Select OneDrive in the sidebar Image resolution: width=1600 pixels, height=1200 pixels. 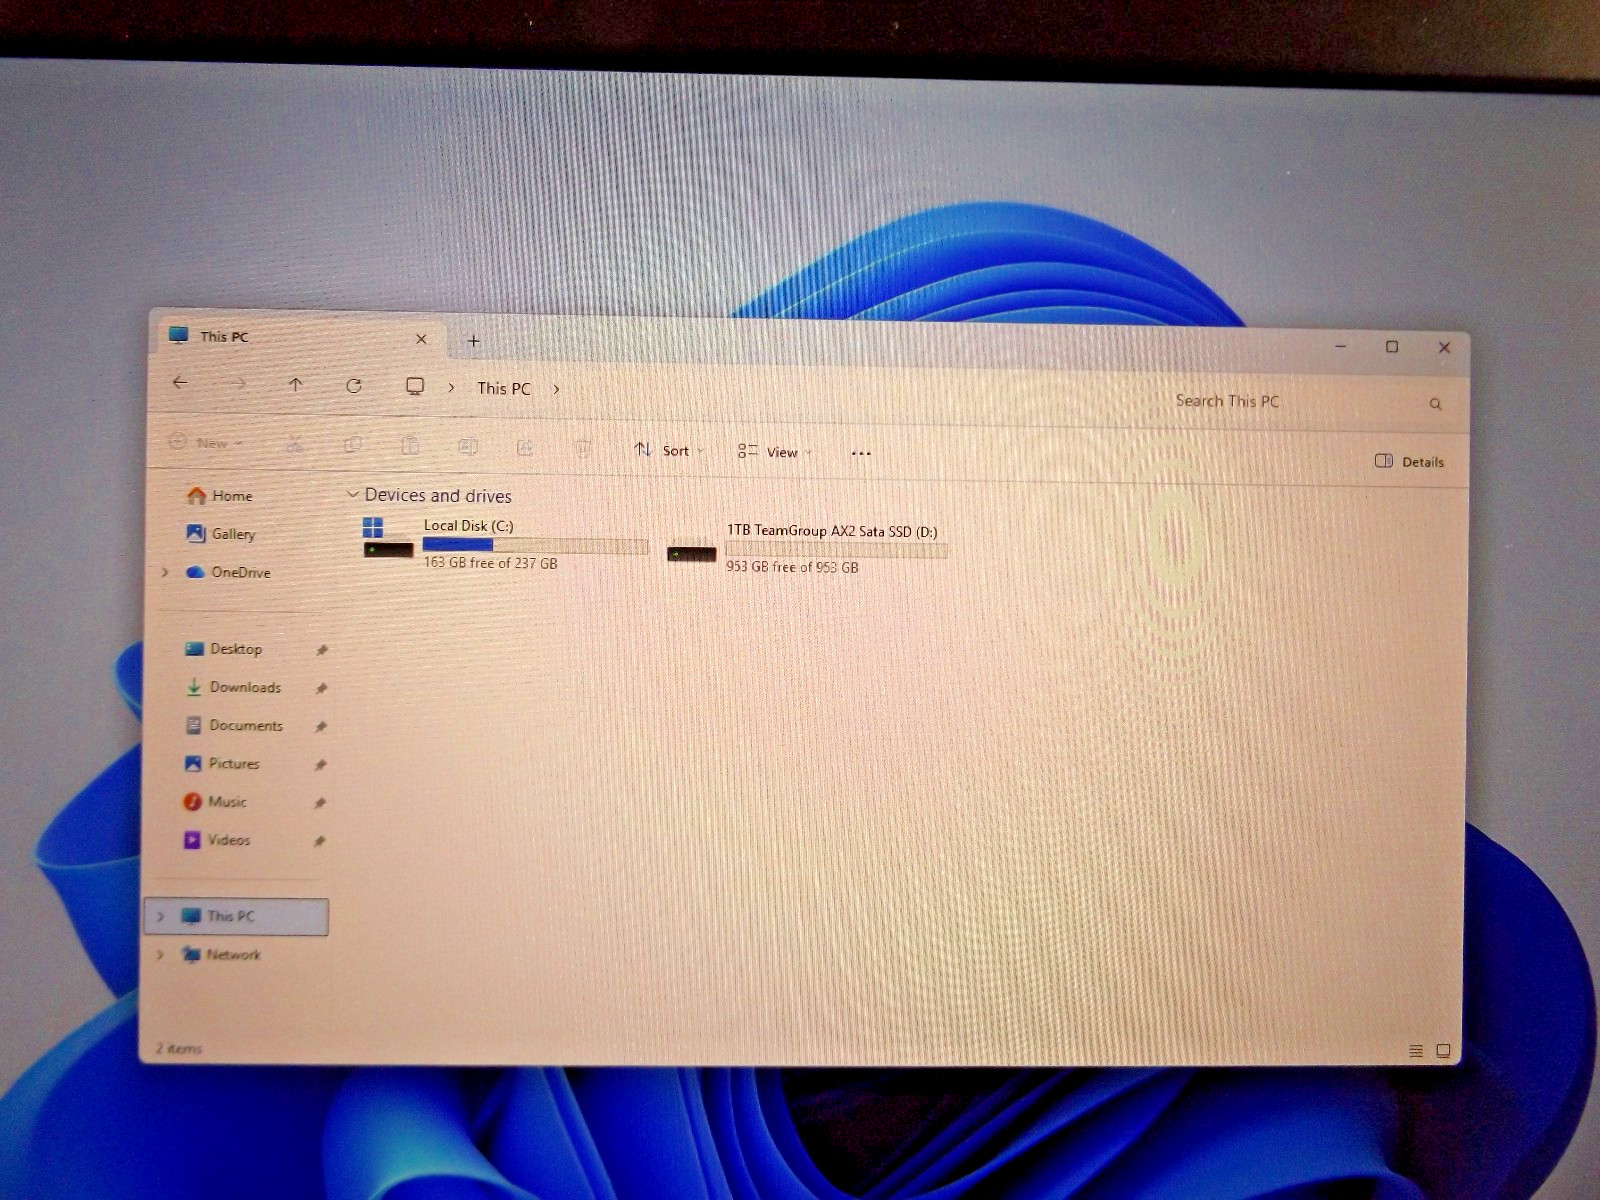228,572
